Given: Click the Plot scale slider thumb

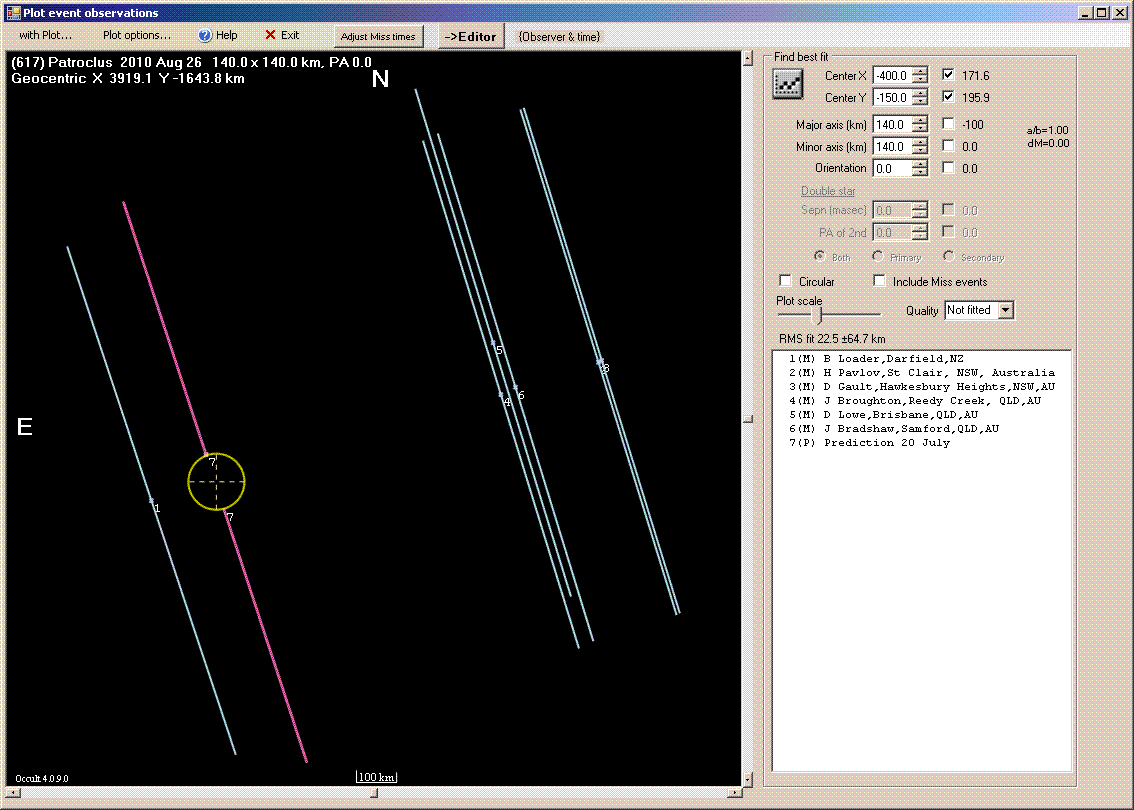Looking at the screenshot, I should point(817,315).
